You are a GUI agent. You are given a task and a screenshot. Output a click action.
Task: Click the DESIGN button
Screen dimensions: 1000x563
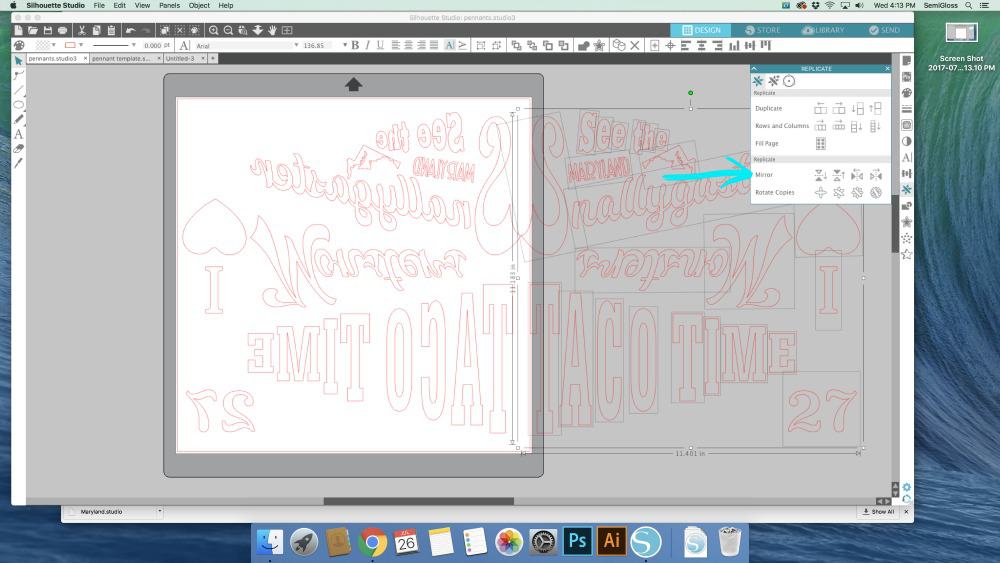tap(701, 30)
